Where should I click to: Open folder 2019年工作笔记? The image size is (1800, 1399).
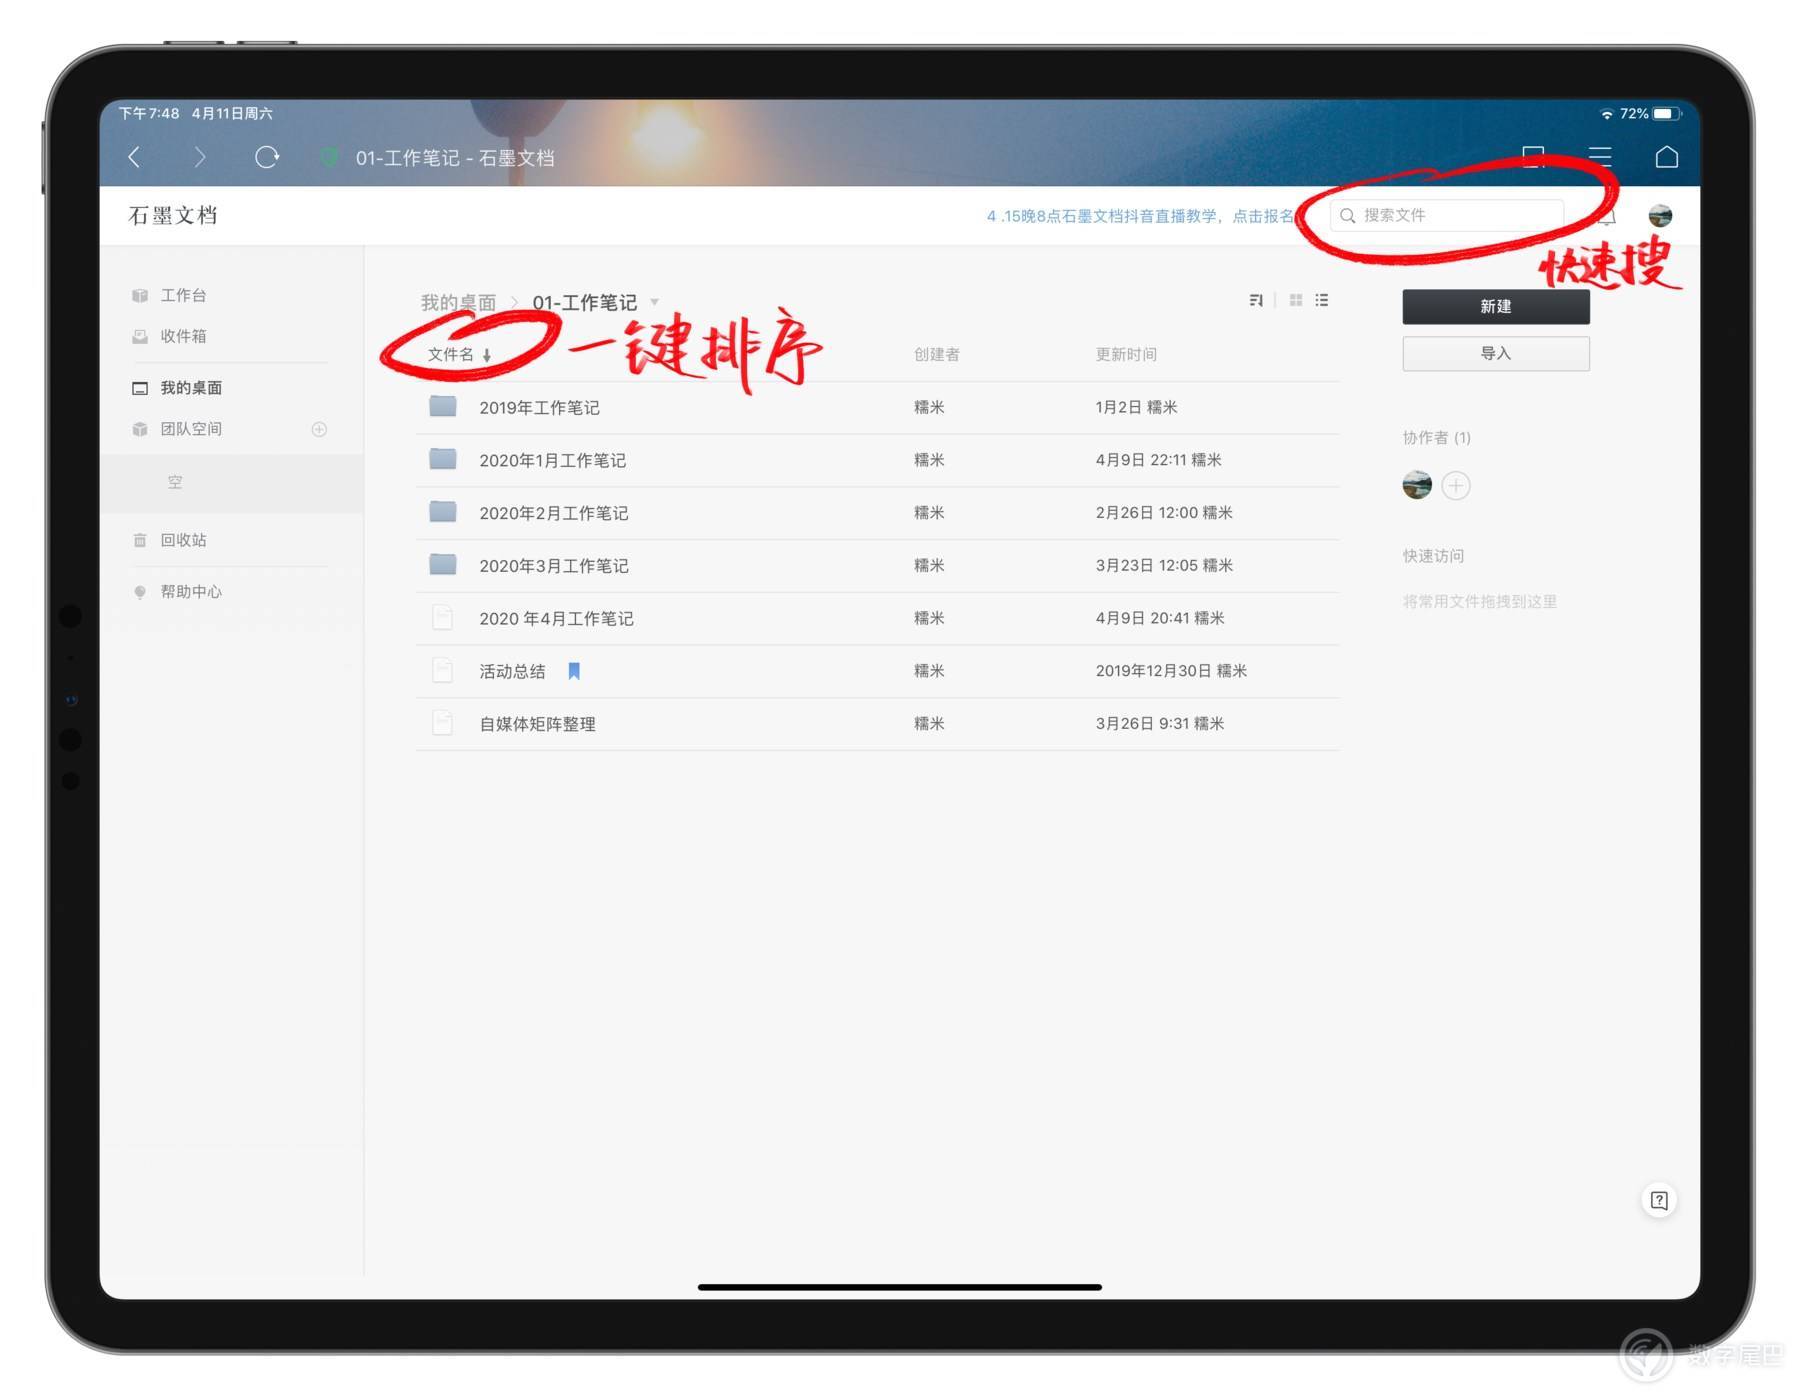pos(539,407)
